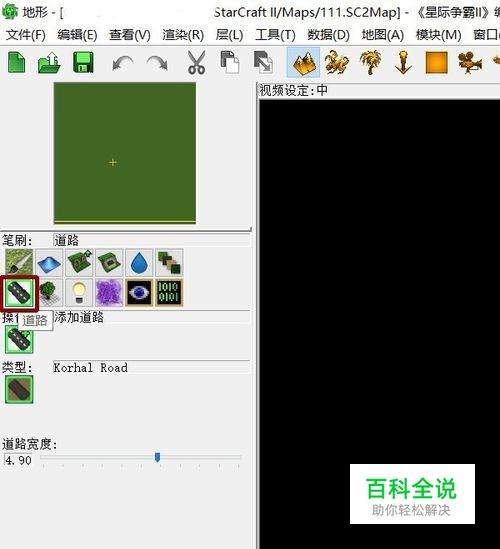Select the foliage tree brush
The image size is (500, 549).
[49, 293]
